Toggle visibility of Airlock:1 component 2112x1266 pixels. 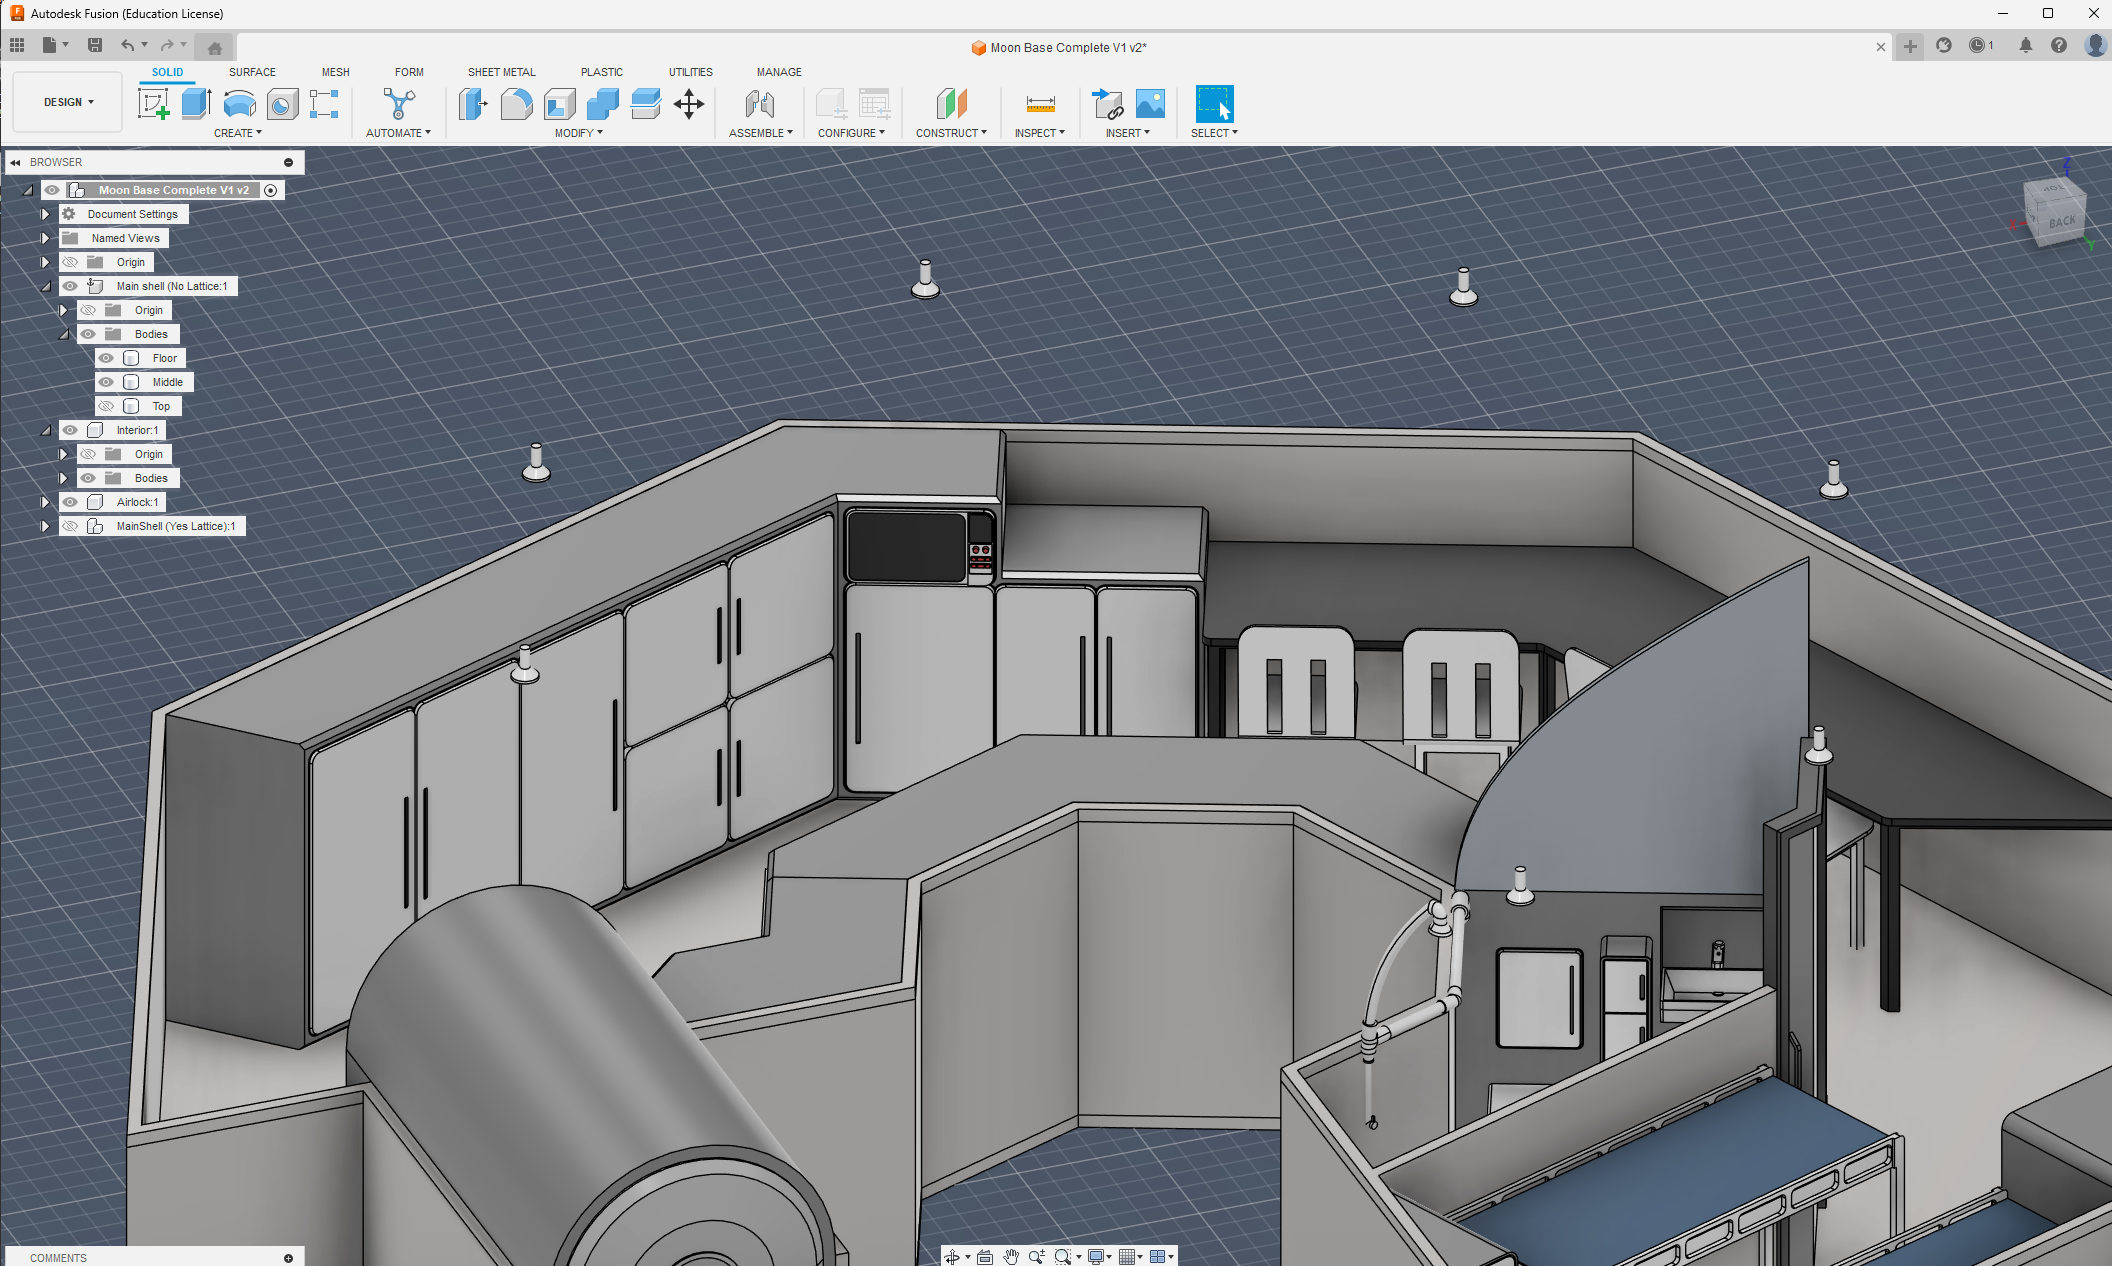pyautogui.click(x=70, y=502)
